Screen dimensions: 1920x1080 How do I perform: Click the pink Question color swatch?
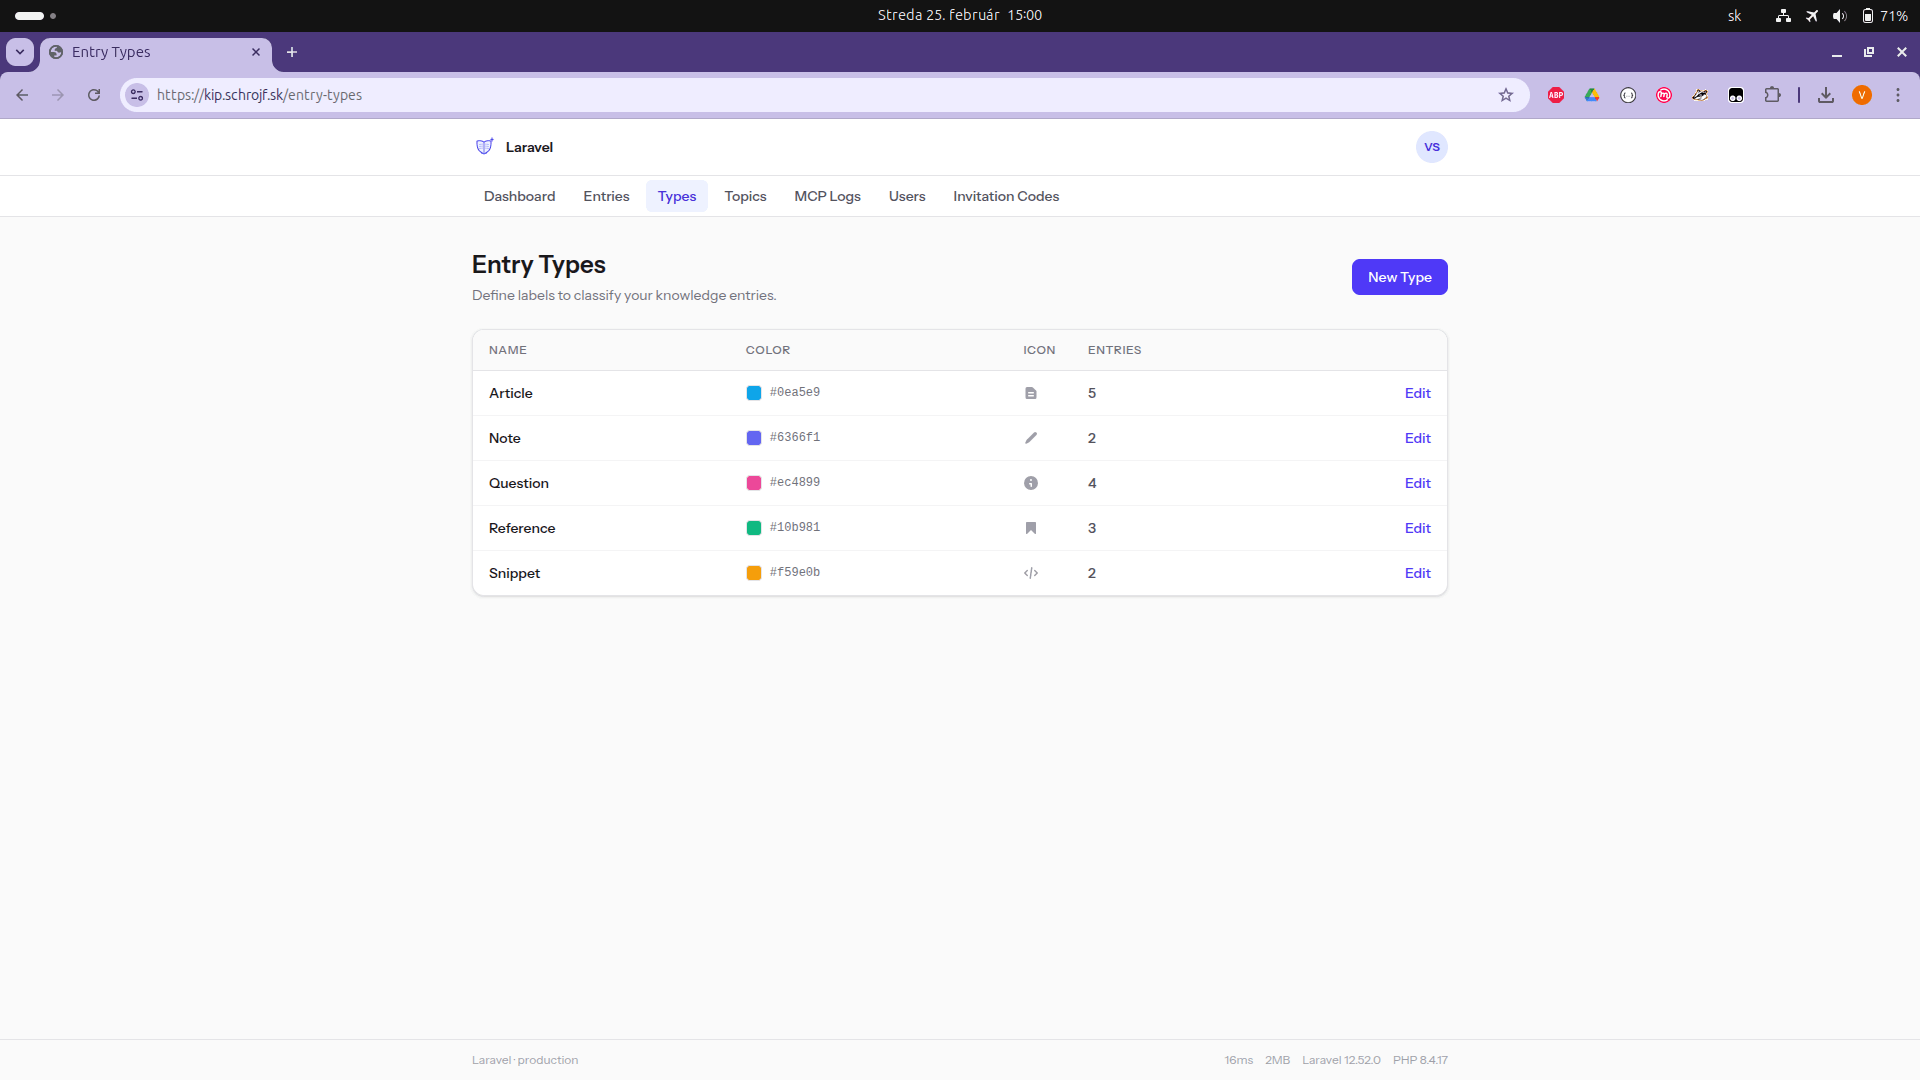pyautogui.click(x=754, y=483)
